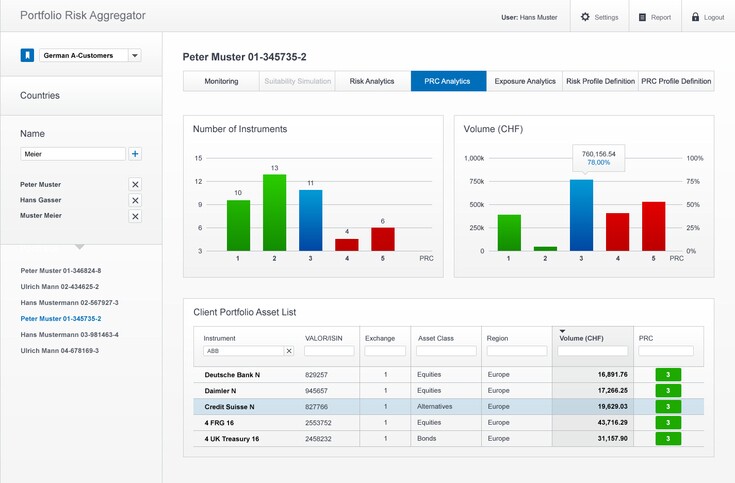Remove Hans Gasser from name list
Screen dimensions: 735x483
(x=135, y=201)
